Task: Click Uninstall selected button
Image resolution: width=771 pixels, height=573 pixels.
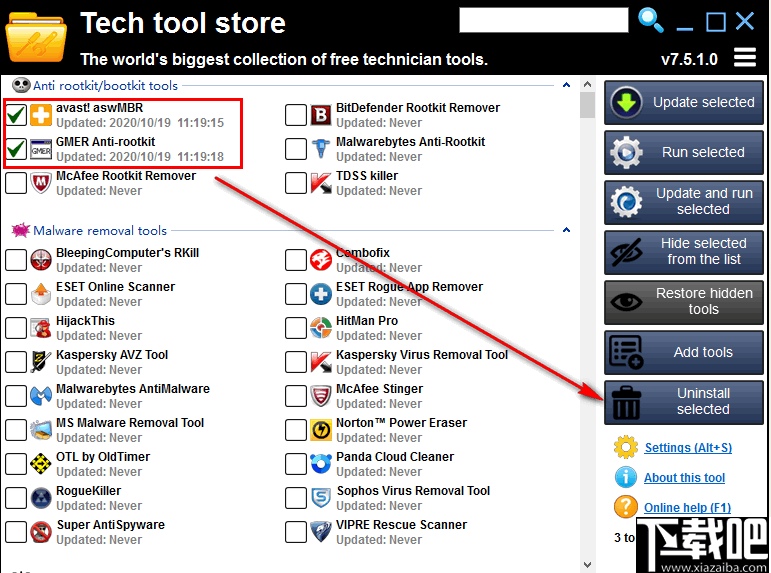Action: click(683, 402)
